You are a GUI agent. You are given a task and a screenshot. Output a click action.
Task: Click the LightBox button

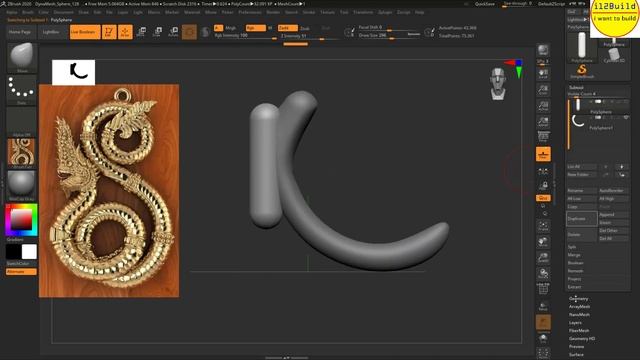click(51, 32)
